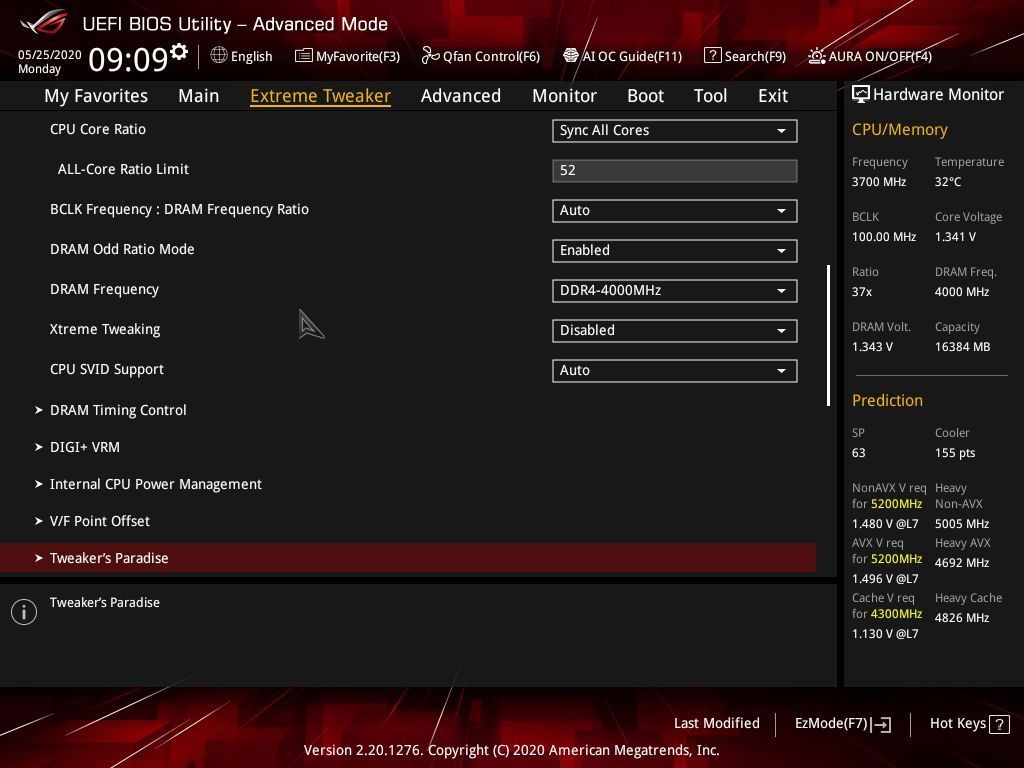
Task: Expand Tweaker's Paradise submenu
Action: tap(408, 558)
